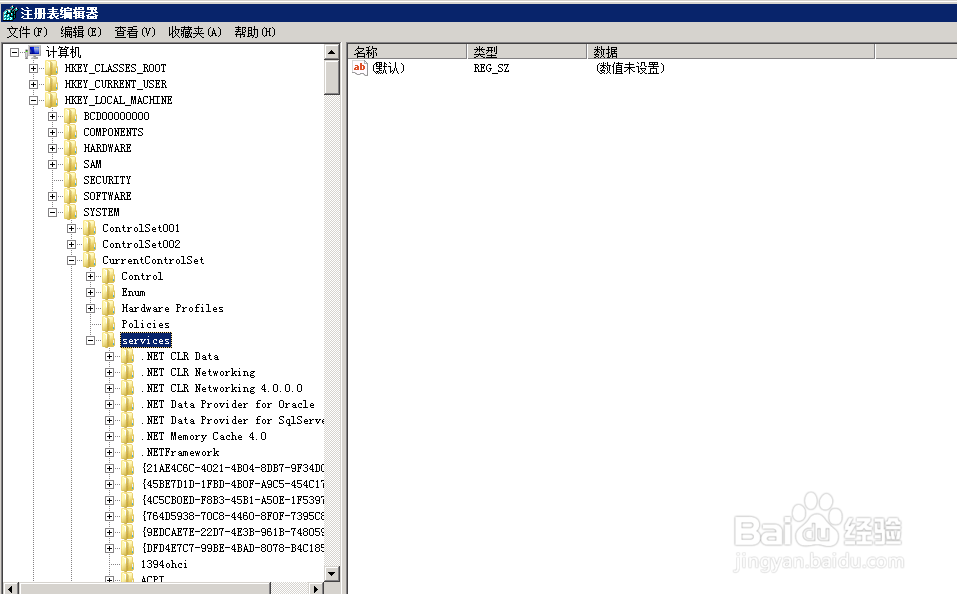Expand the .NETFramework subkey

tap(108, 452)
